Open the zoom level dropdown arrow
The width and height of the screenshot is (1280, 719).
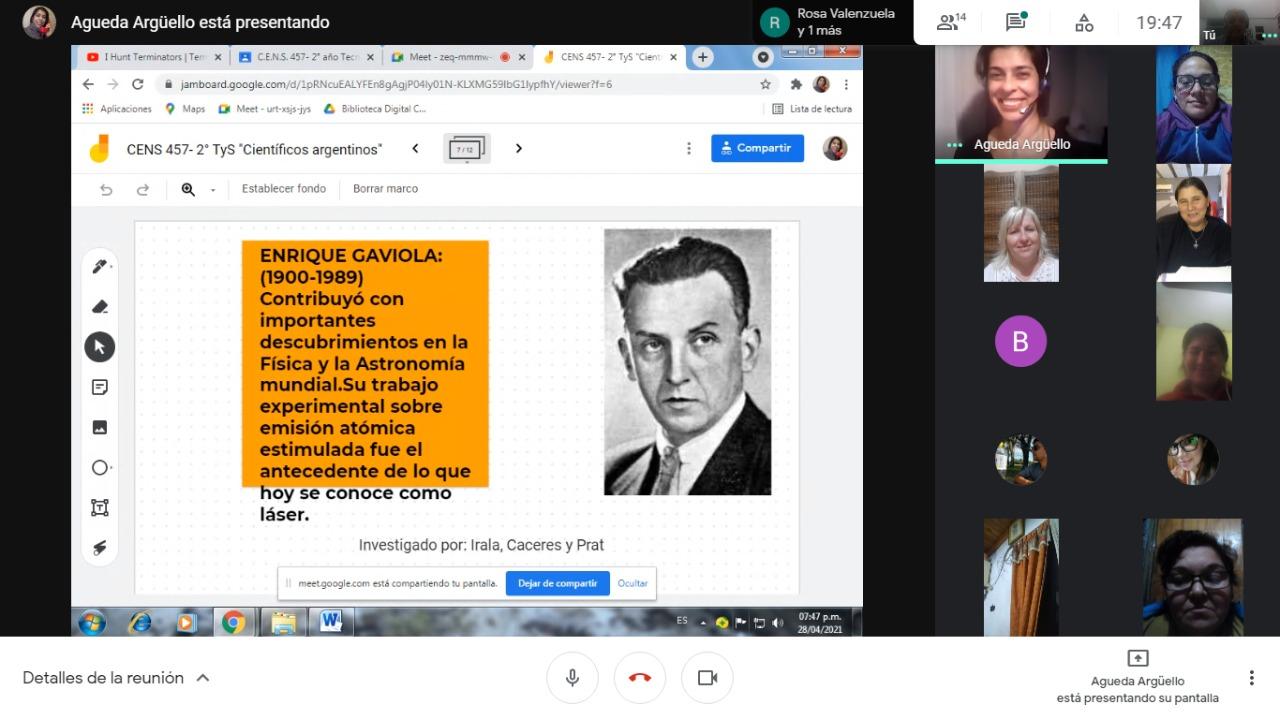click(213, 190)
